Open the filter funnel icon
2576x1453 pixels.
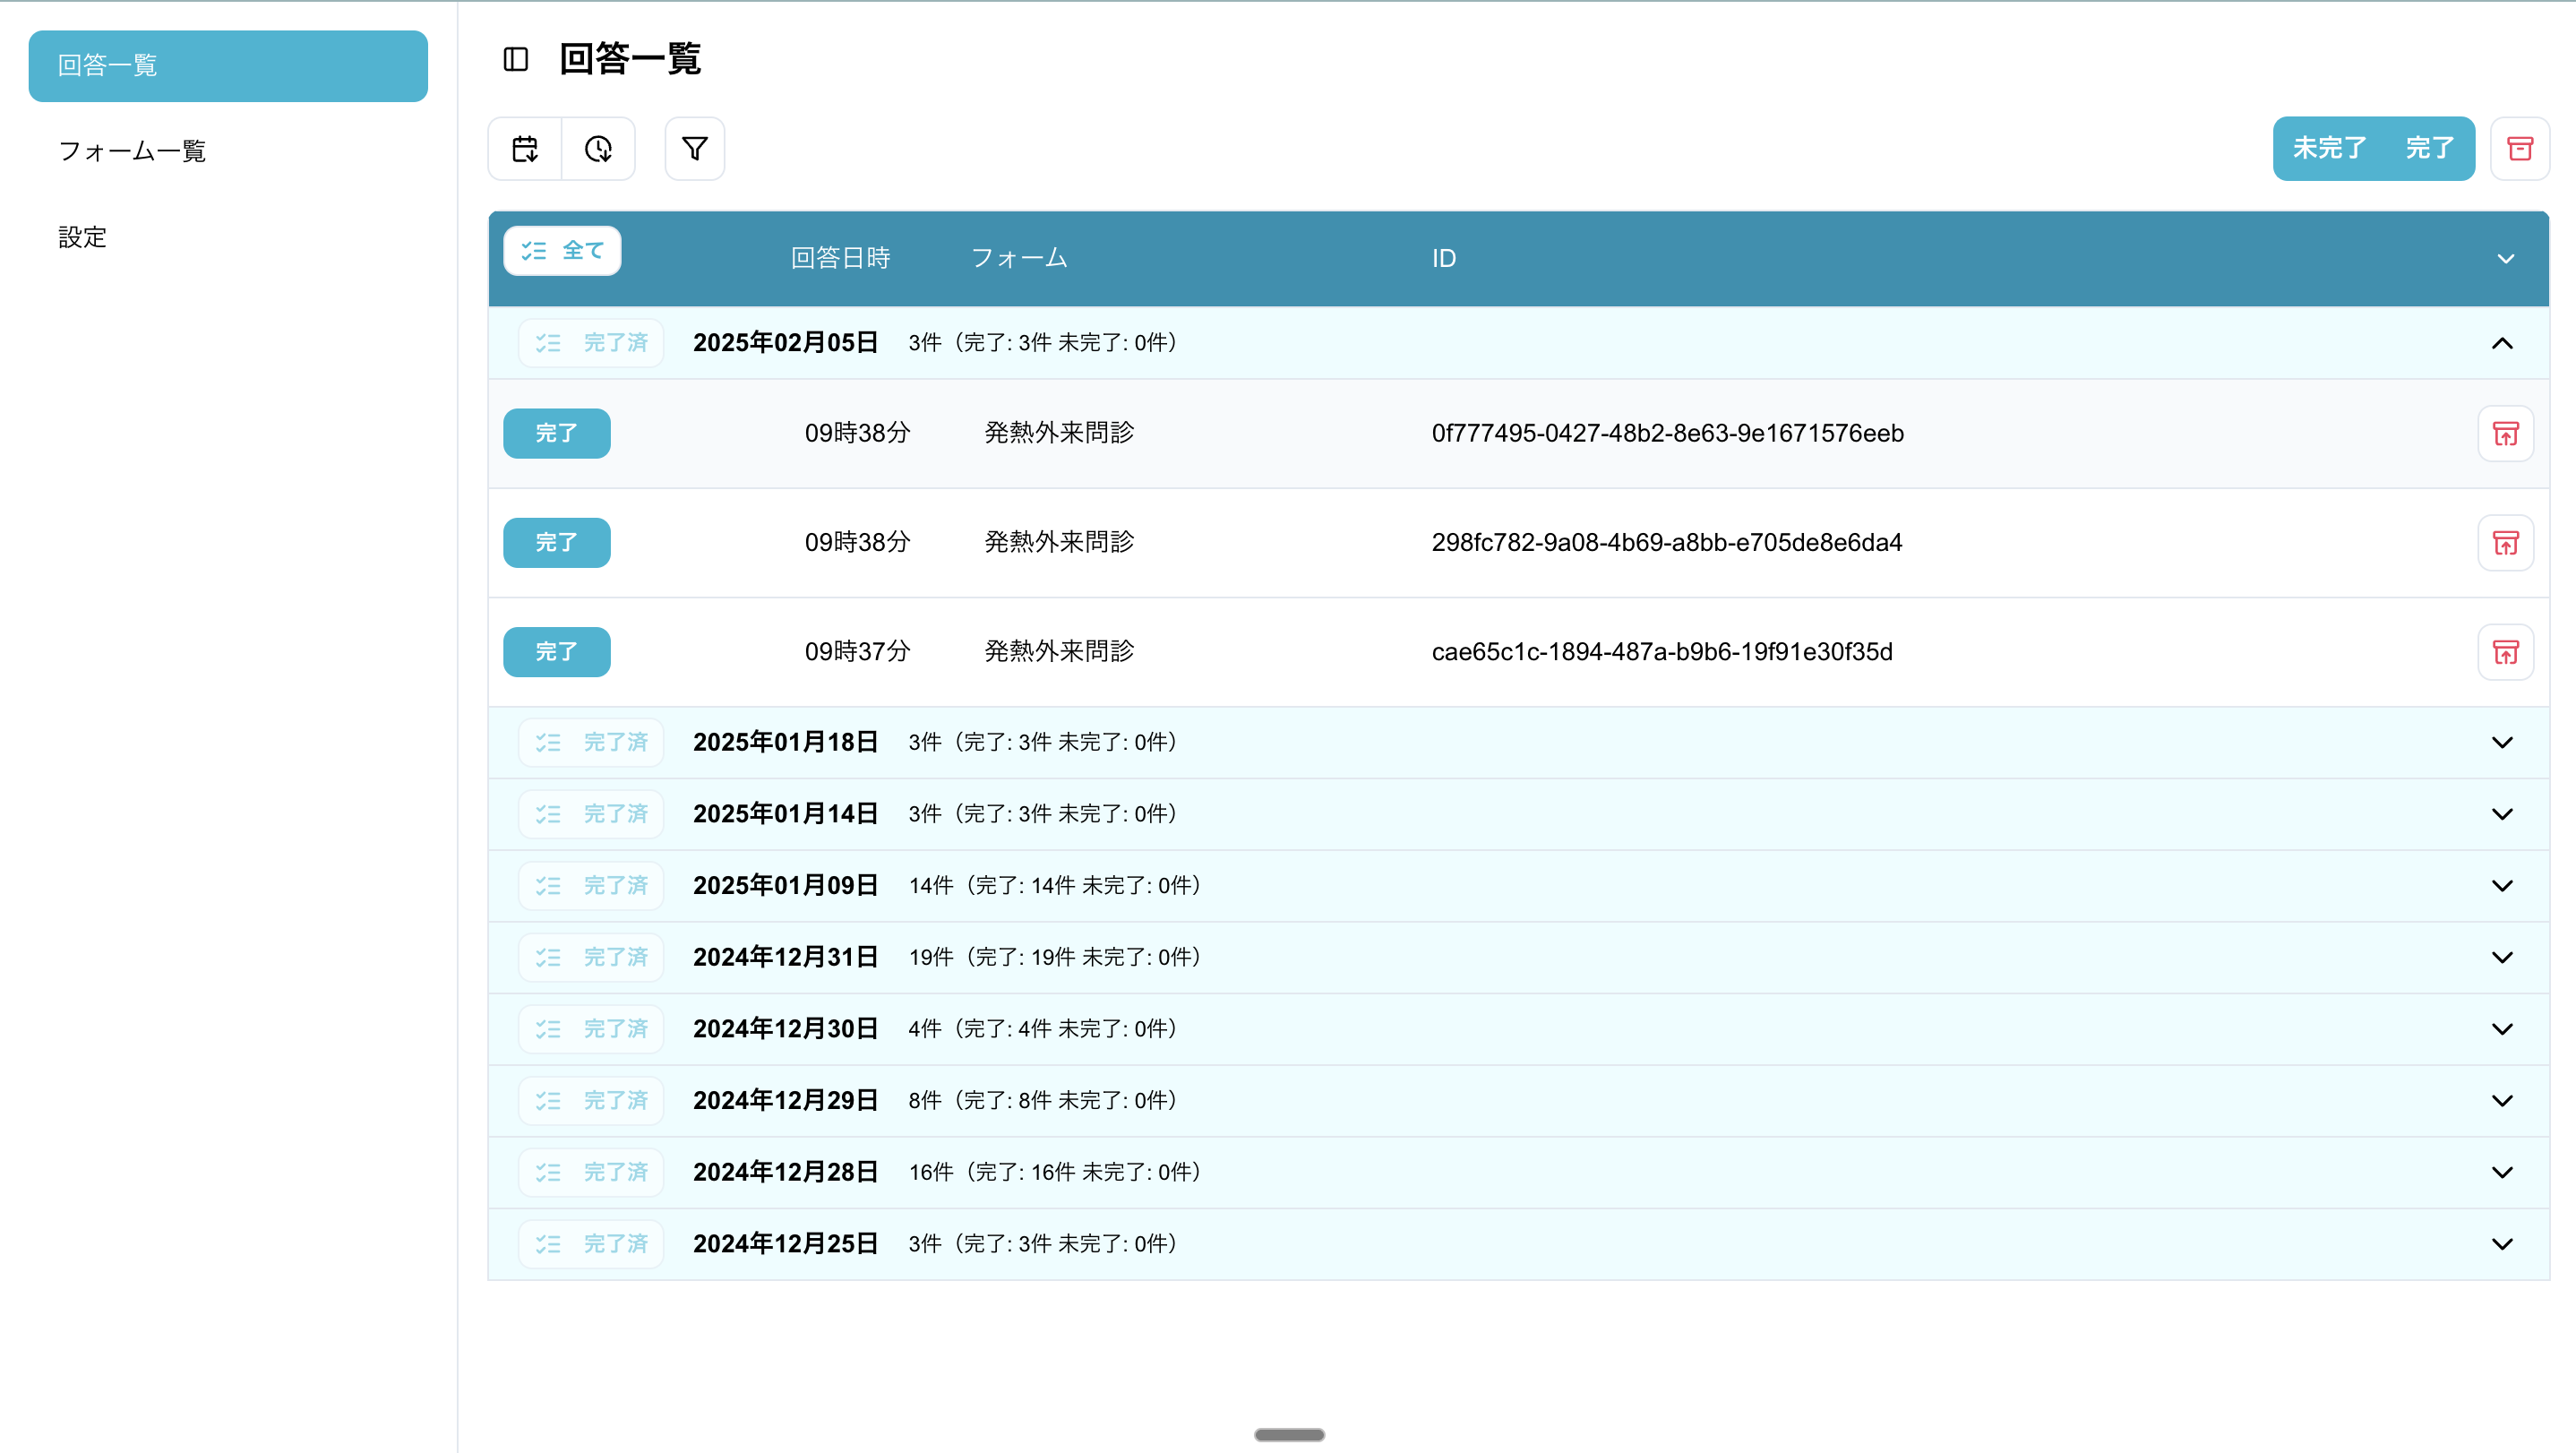(694, 149)
